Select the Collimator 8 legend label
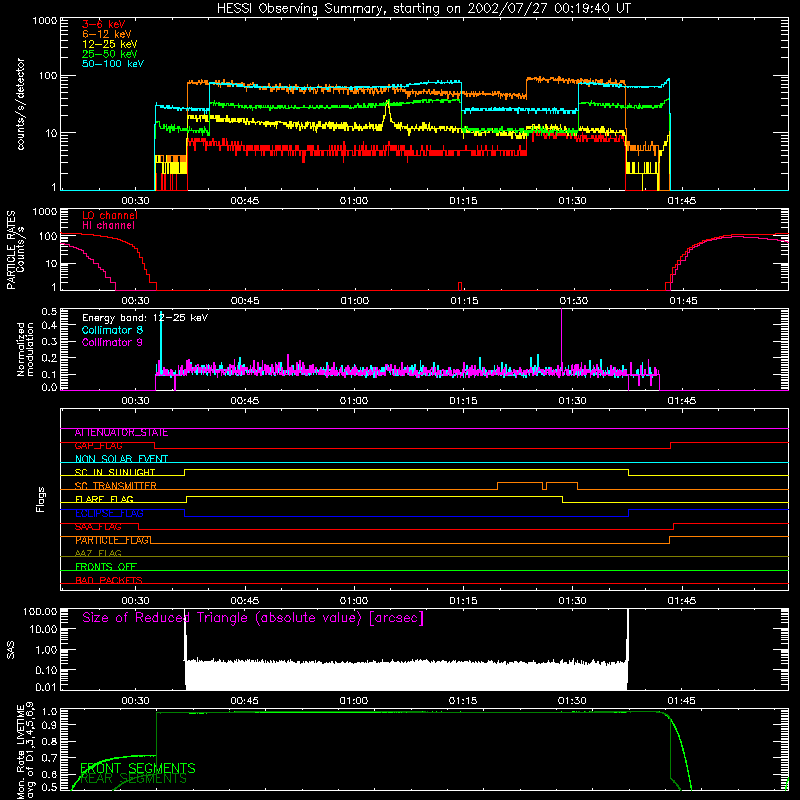 point(112,330)
